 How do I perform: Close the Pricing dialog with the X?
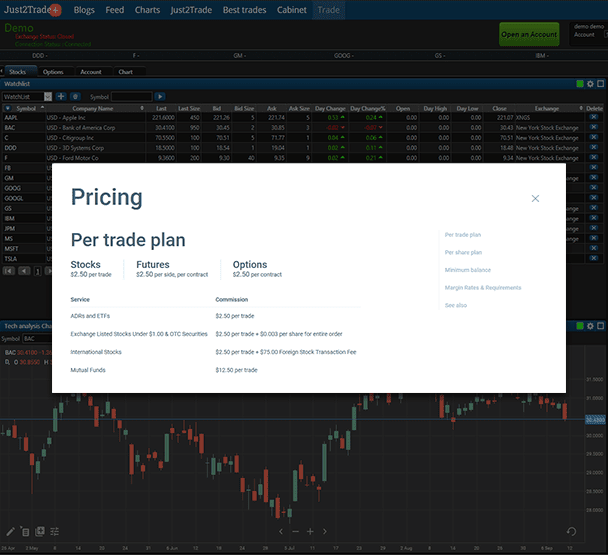(535, 199)
